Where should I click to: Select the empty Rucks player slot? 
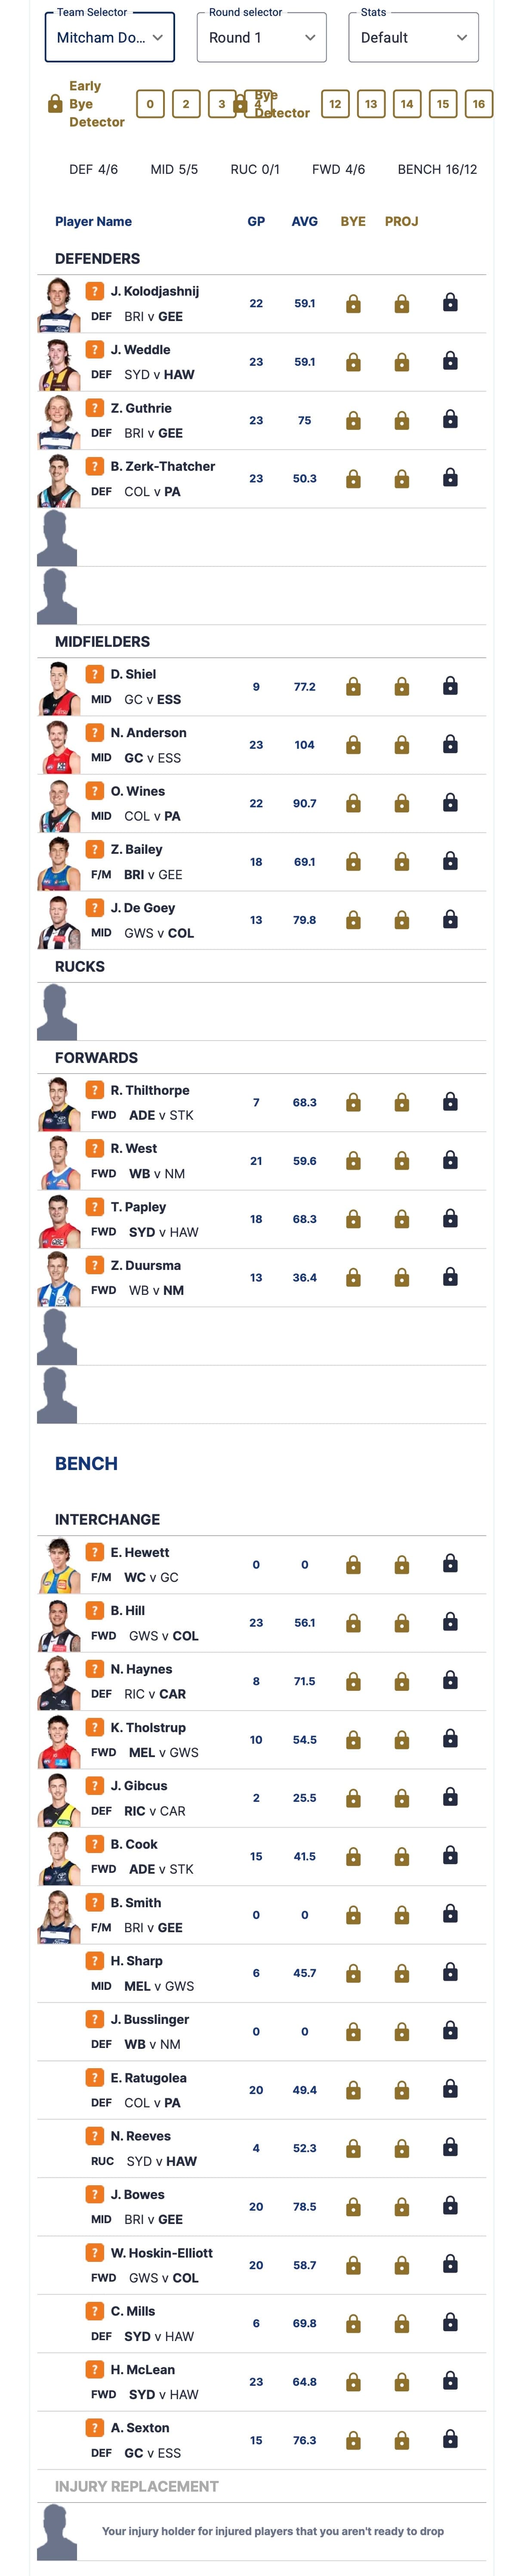tap(261, 1012)
